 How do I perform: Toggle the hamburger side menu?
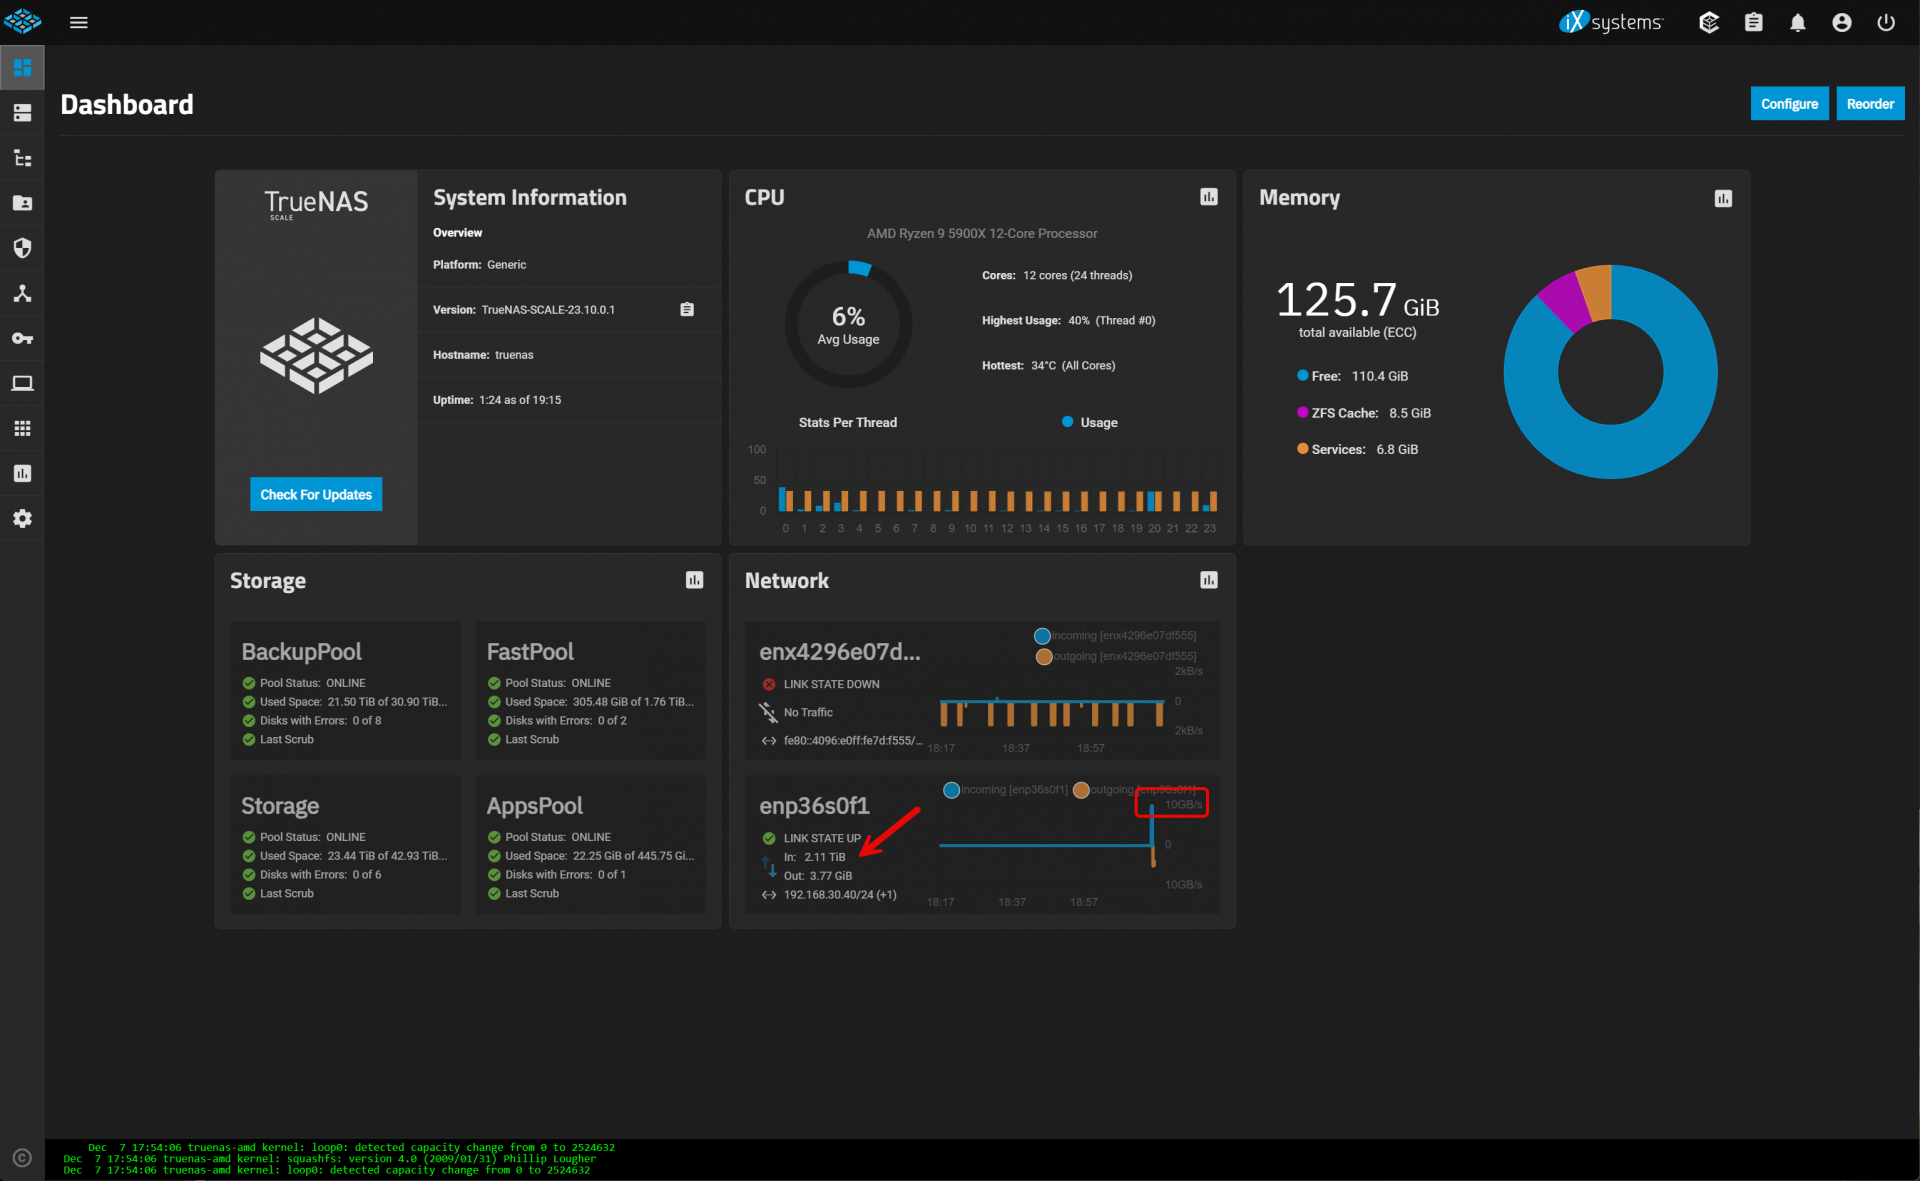(79, 22)
